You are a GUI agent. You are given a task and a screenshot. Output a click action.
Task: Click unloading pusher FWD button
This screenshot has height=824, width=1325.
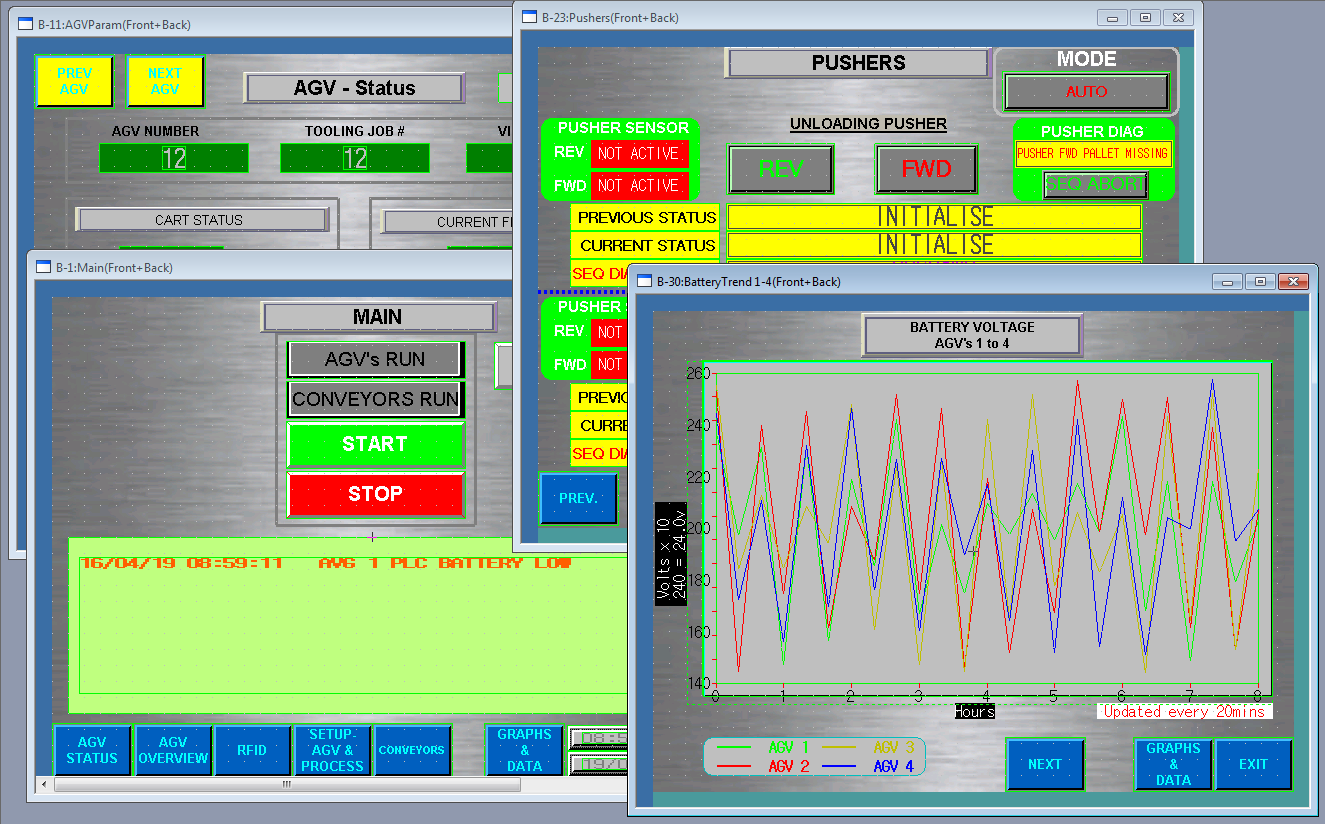pos(927,169)
